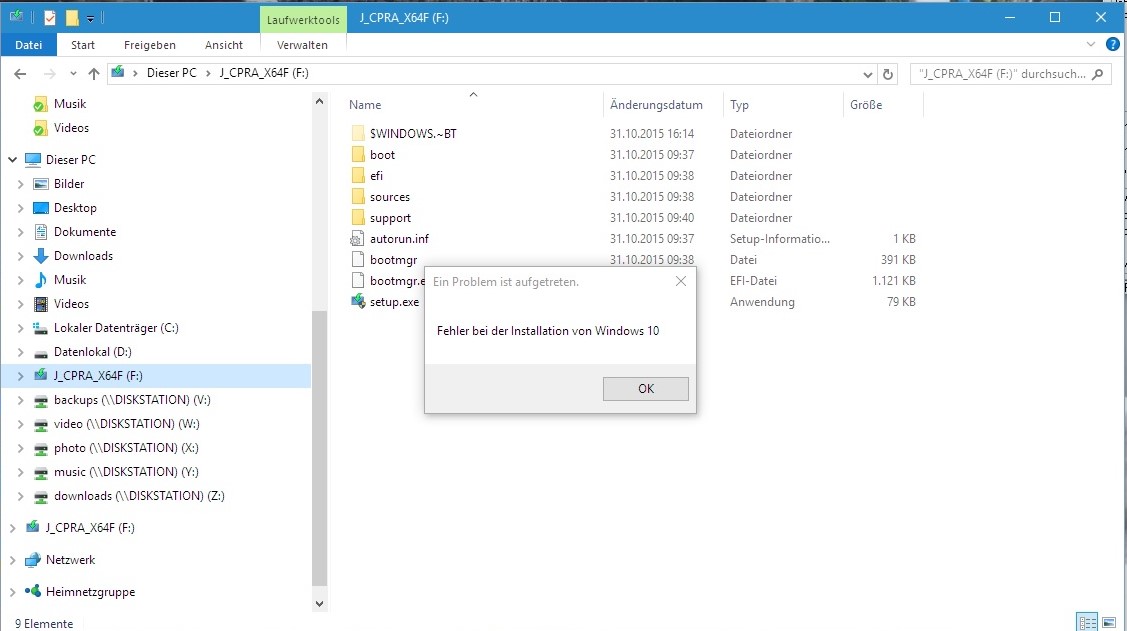Sort by the Typ column header
The height and width of the screenshot is (631, 1127).
739,105
